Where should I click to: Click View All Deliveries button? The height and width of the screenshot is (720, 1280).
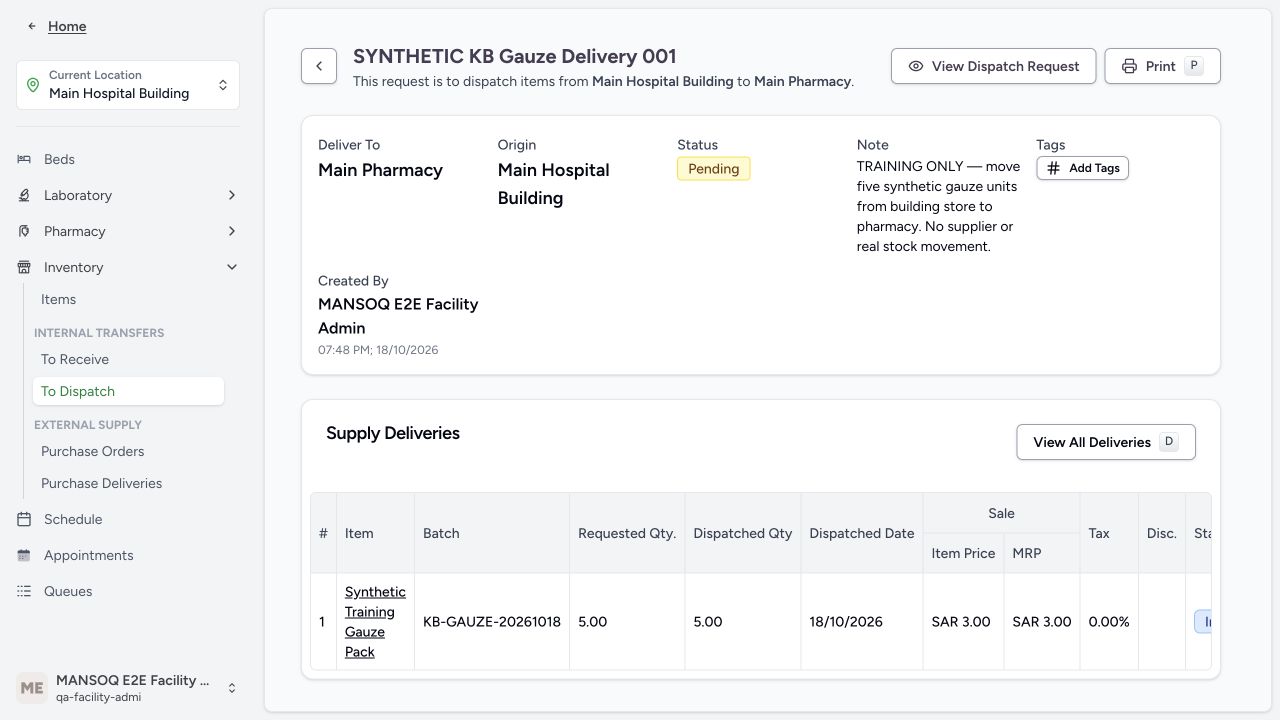coord(1106,442)
